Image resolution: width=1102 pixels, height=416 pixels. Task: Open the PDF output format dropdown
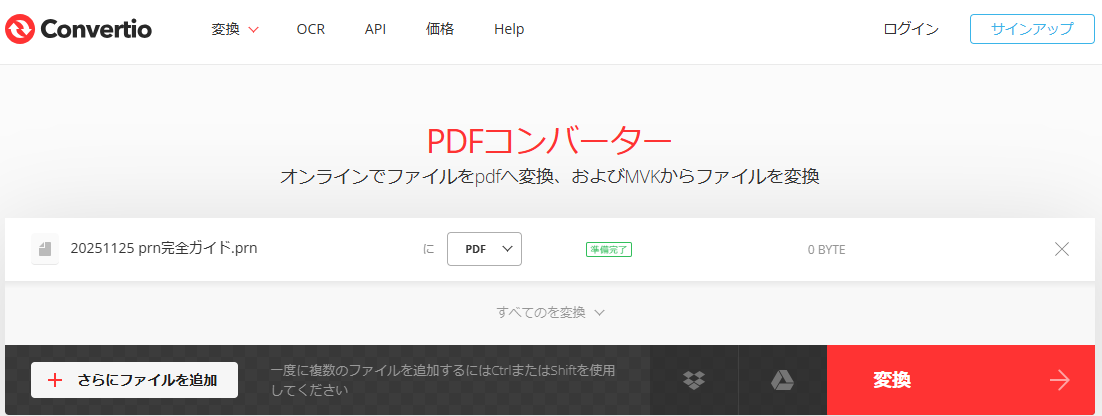pos(484,249)
